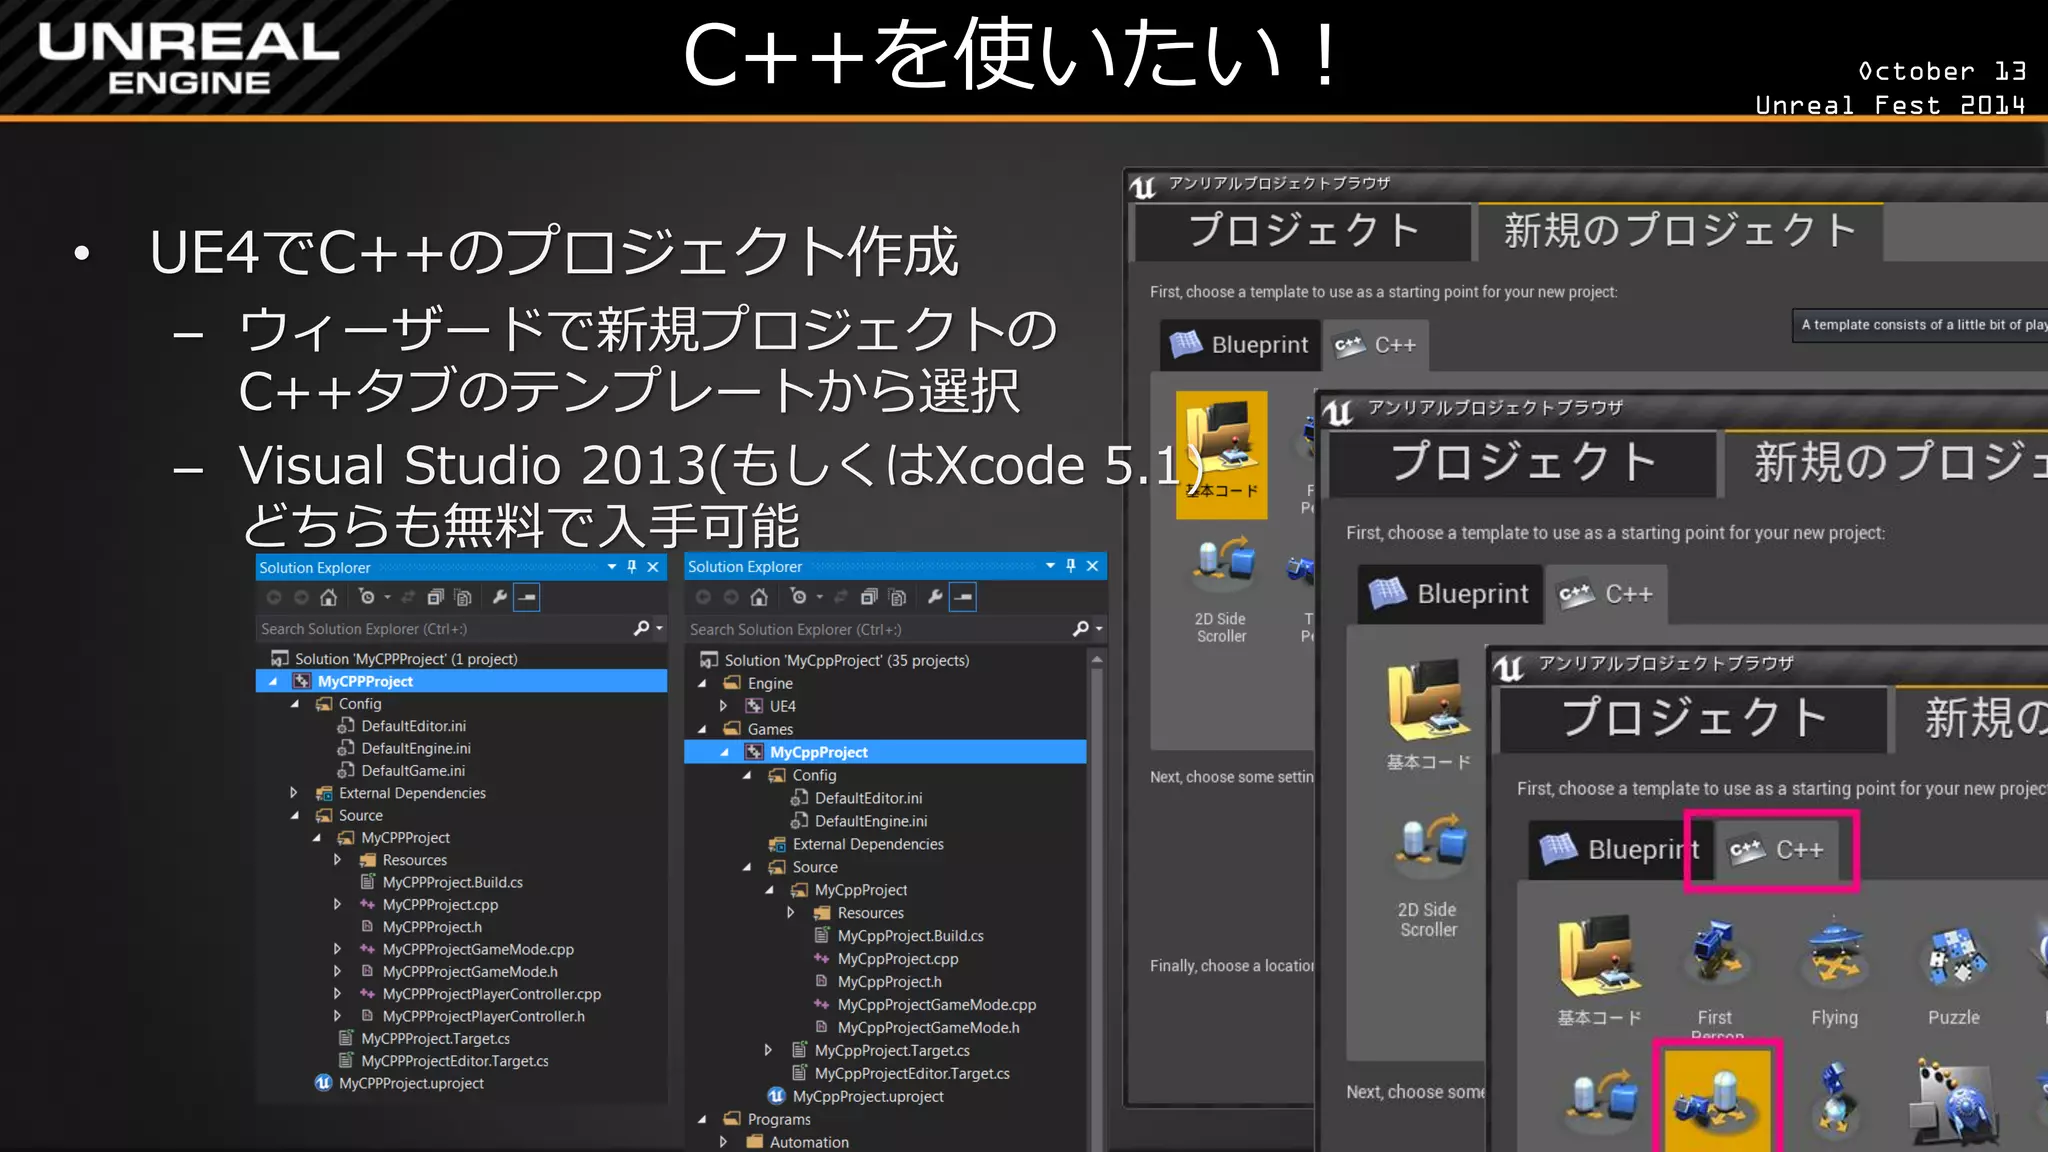Viewport: 2048px width, 1152px height.
Task: Expand Automation folder in right Solution Explorer
Action: (724, 1142)
